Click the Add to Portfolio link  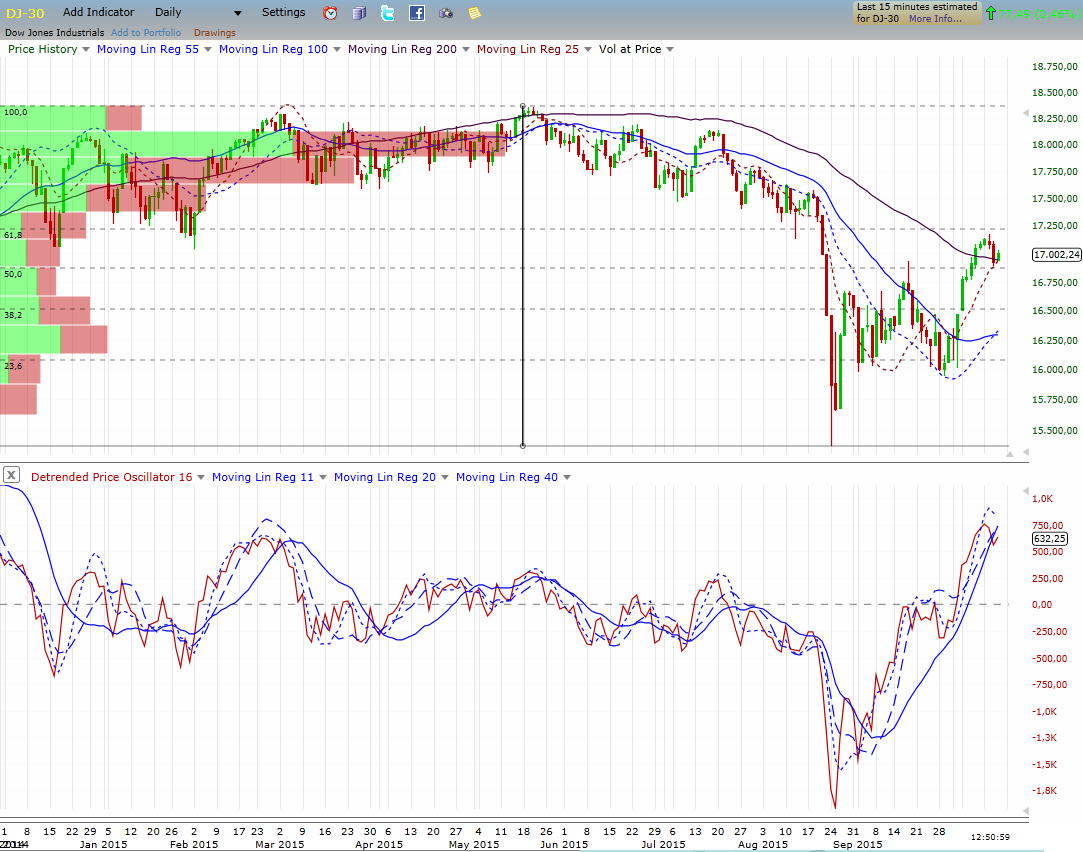tap(146, 33)
